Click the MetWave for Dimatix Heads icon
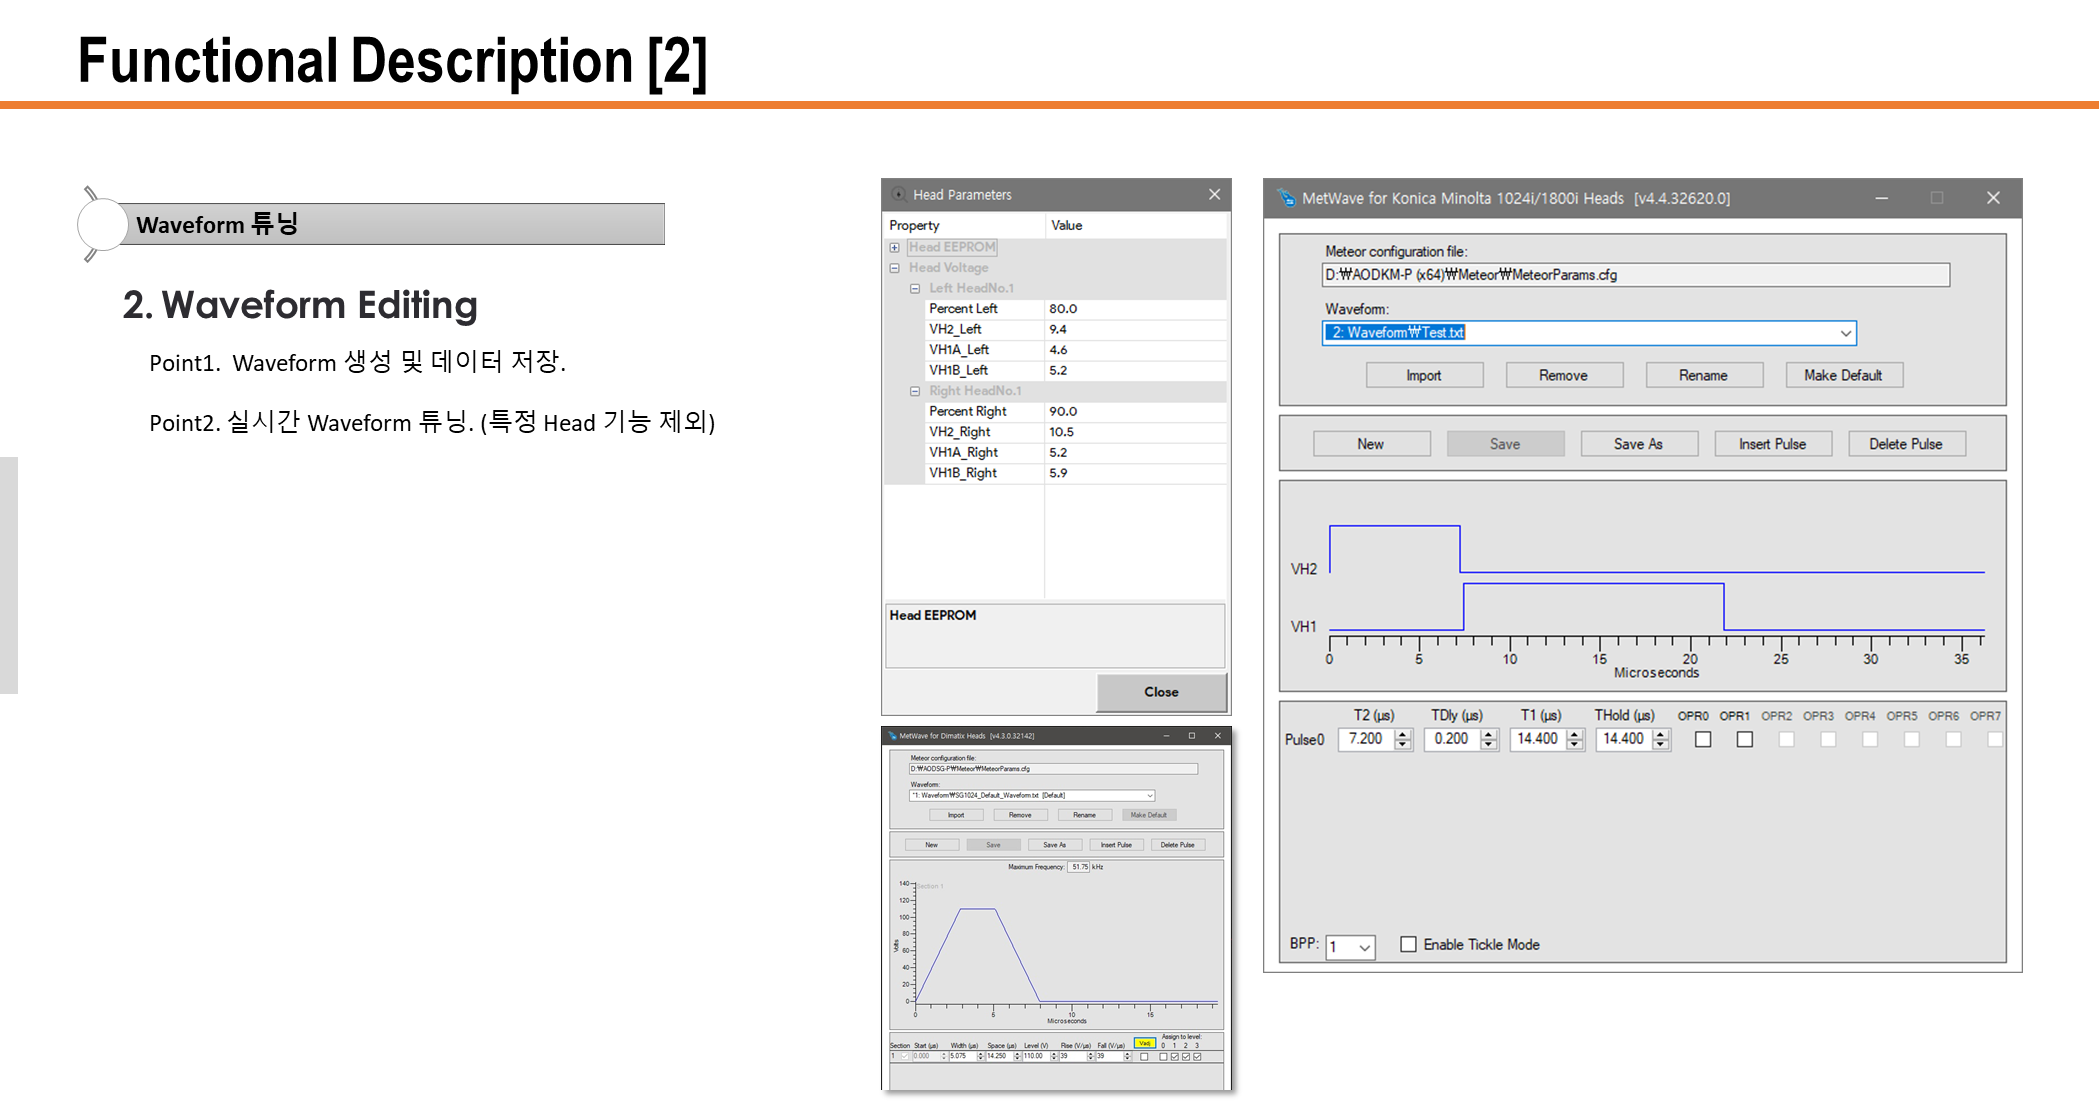2099x1103 pixels. tap(892, 736)
